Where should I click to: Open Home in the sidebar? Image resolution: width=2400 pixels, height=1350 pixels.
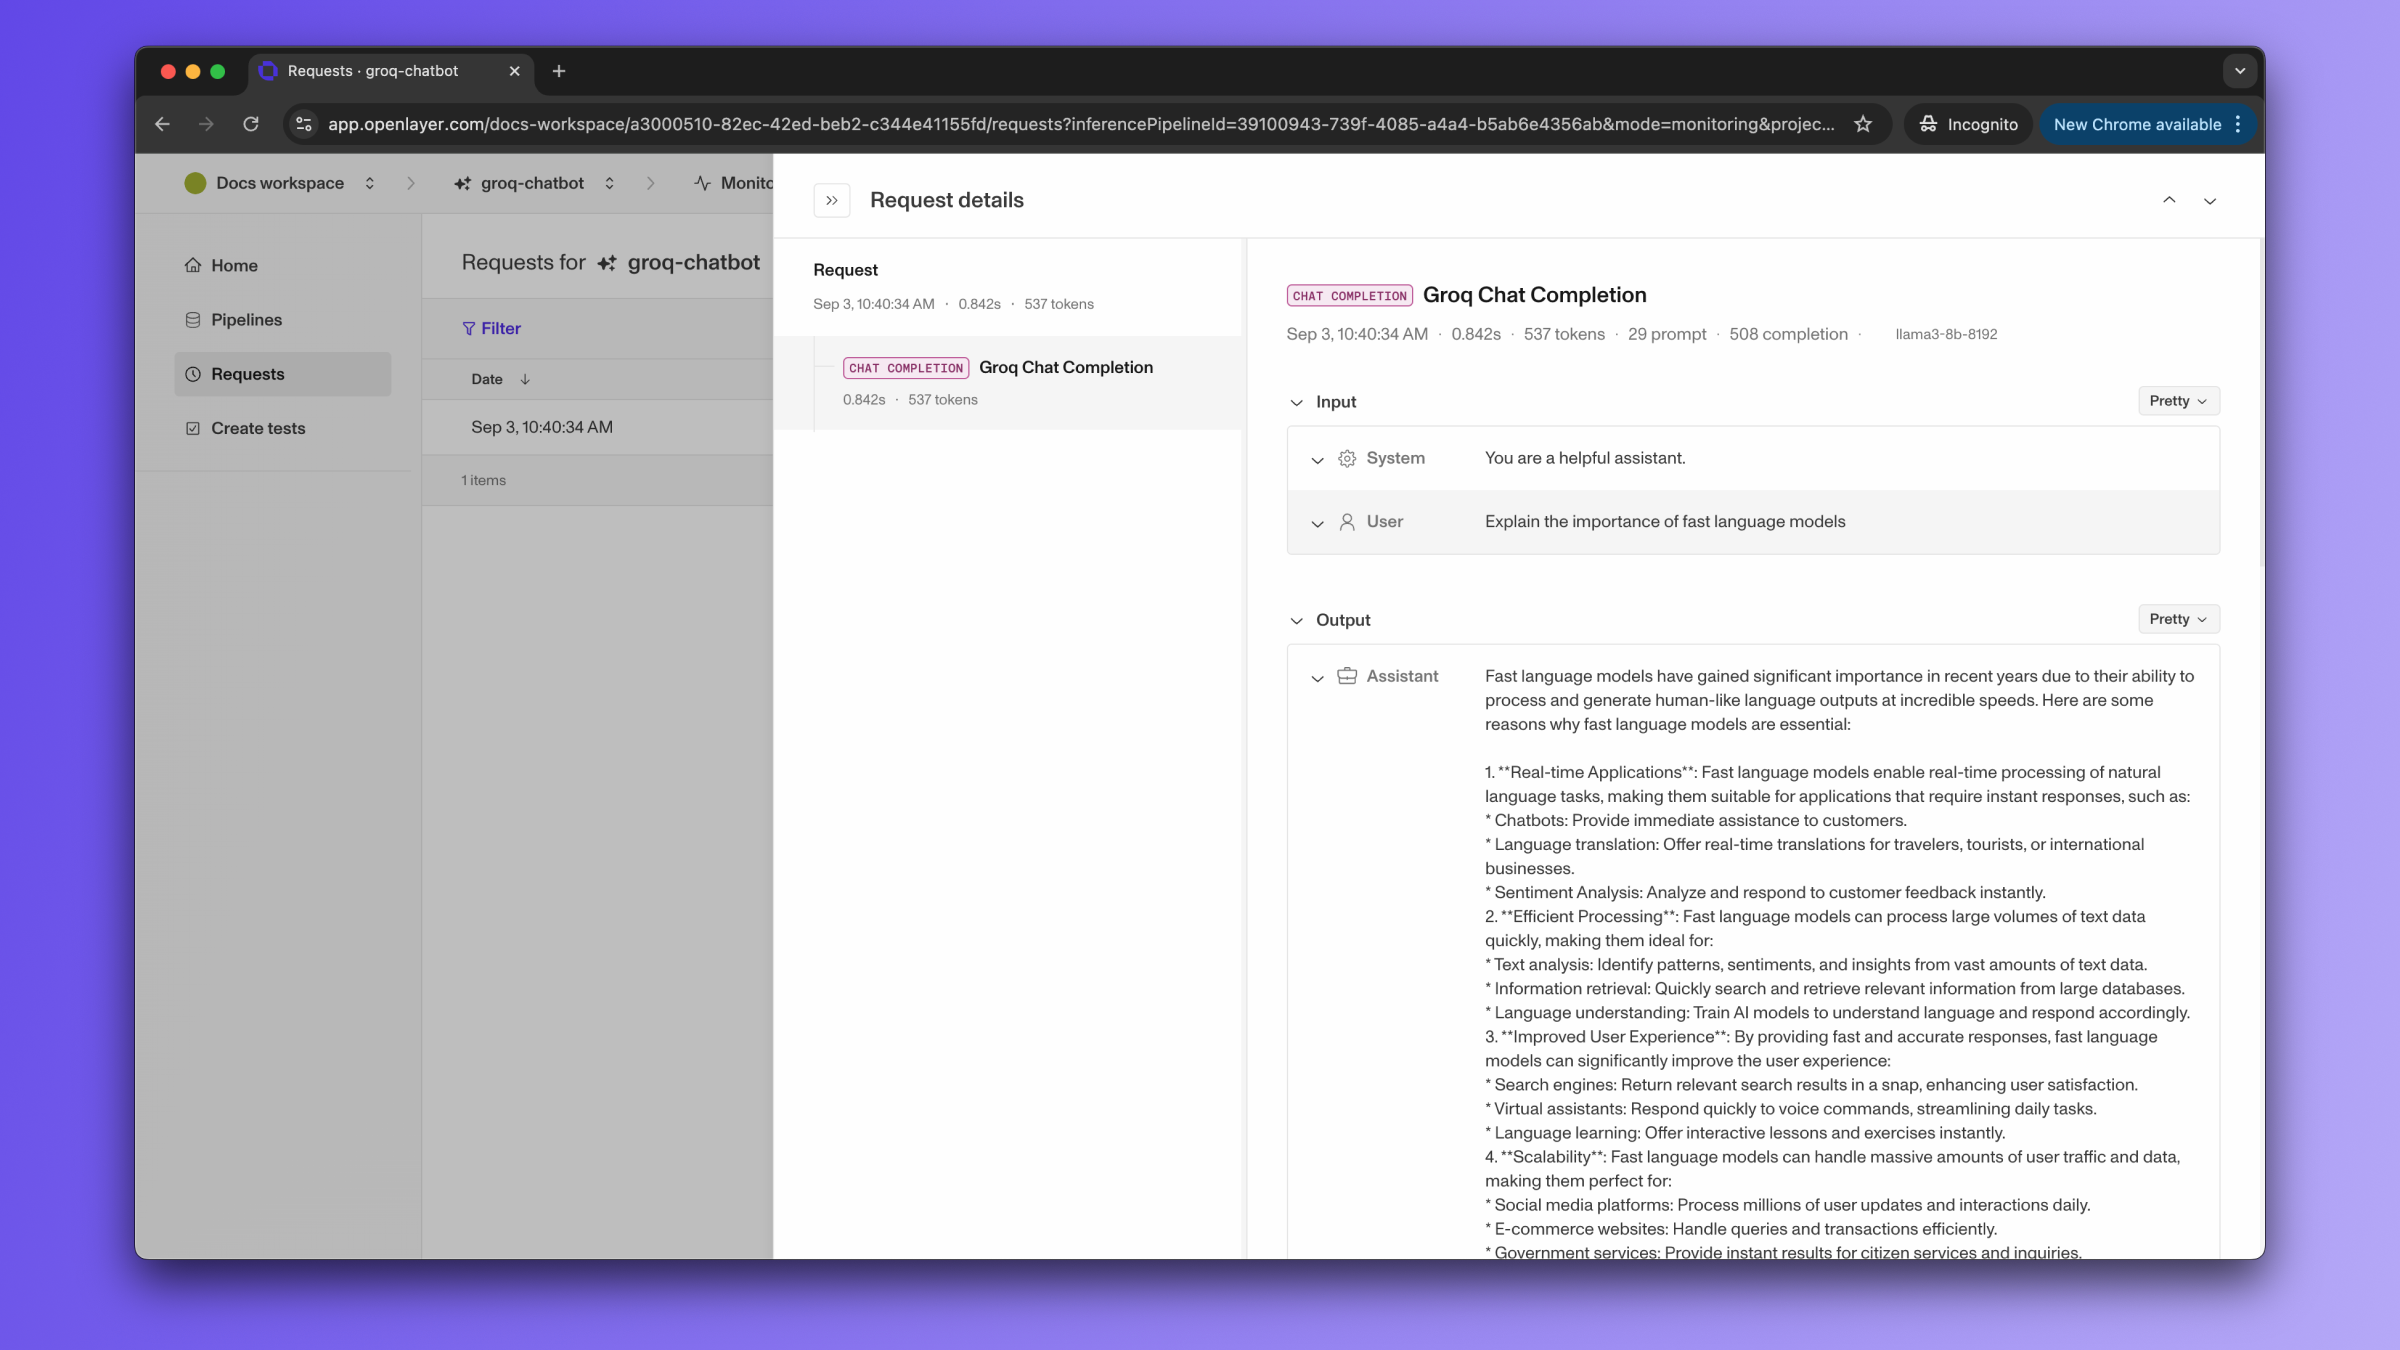[x=282, y=265]
